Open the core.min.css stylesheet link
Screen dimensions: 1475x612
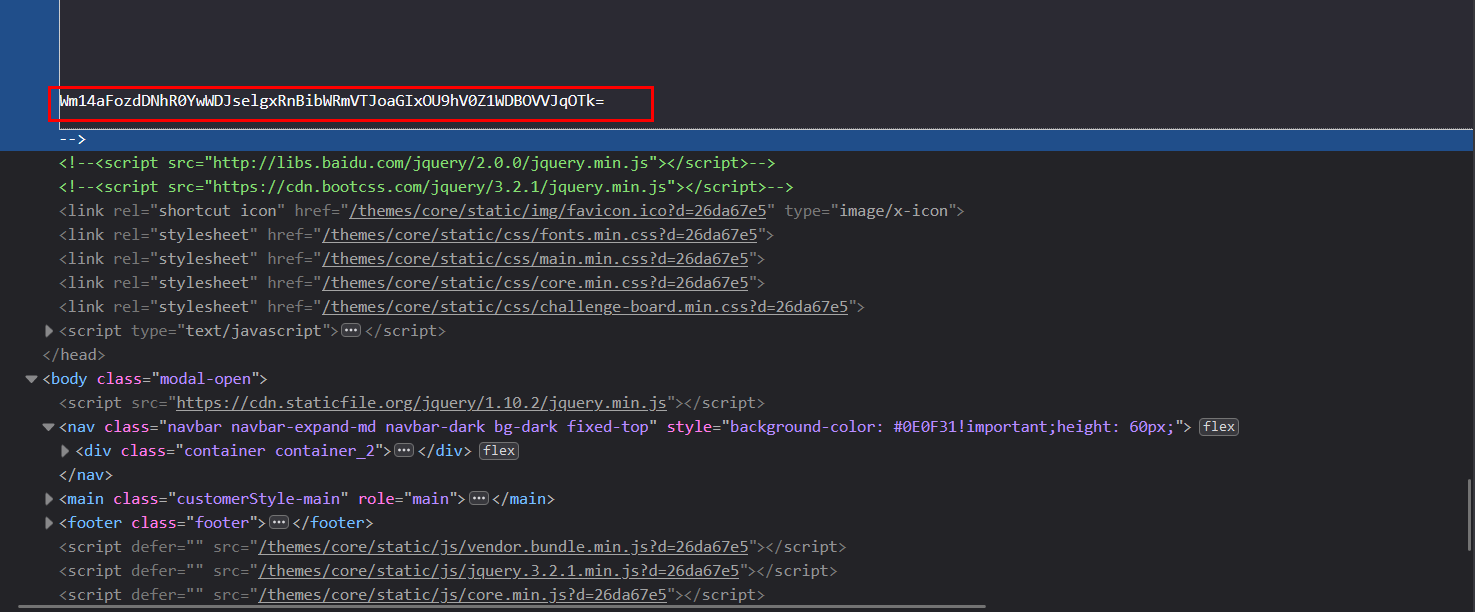533,283
